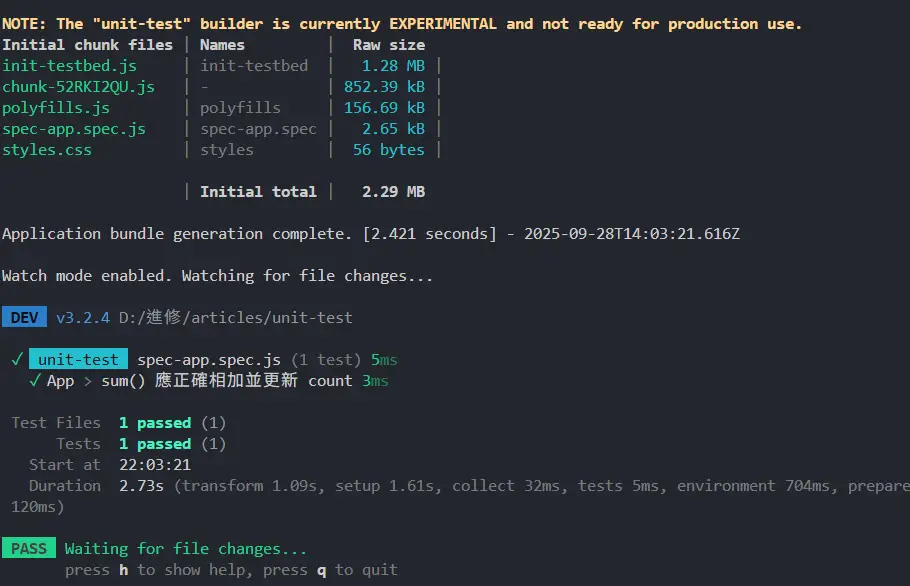Viewport: 910px width, 586px height.
Task: Click the "Initial chunk files" column header
Action: point(87,45)
